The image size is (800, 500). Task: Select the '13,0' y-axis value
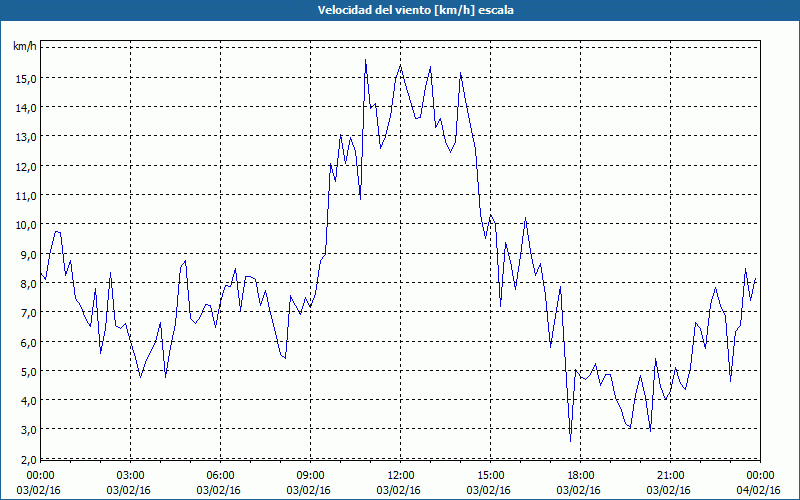26,137
